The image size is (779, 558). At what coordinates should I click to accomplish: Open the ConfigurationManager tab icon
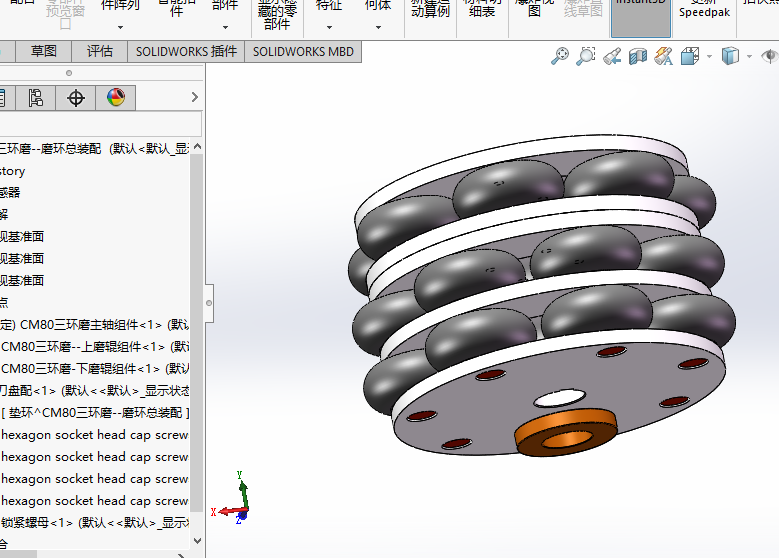click(x=36, y=97)
